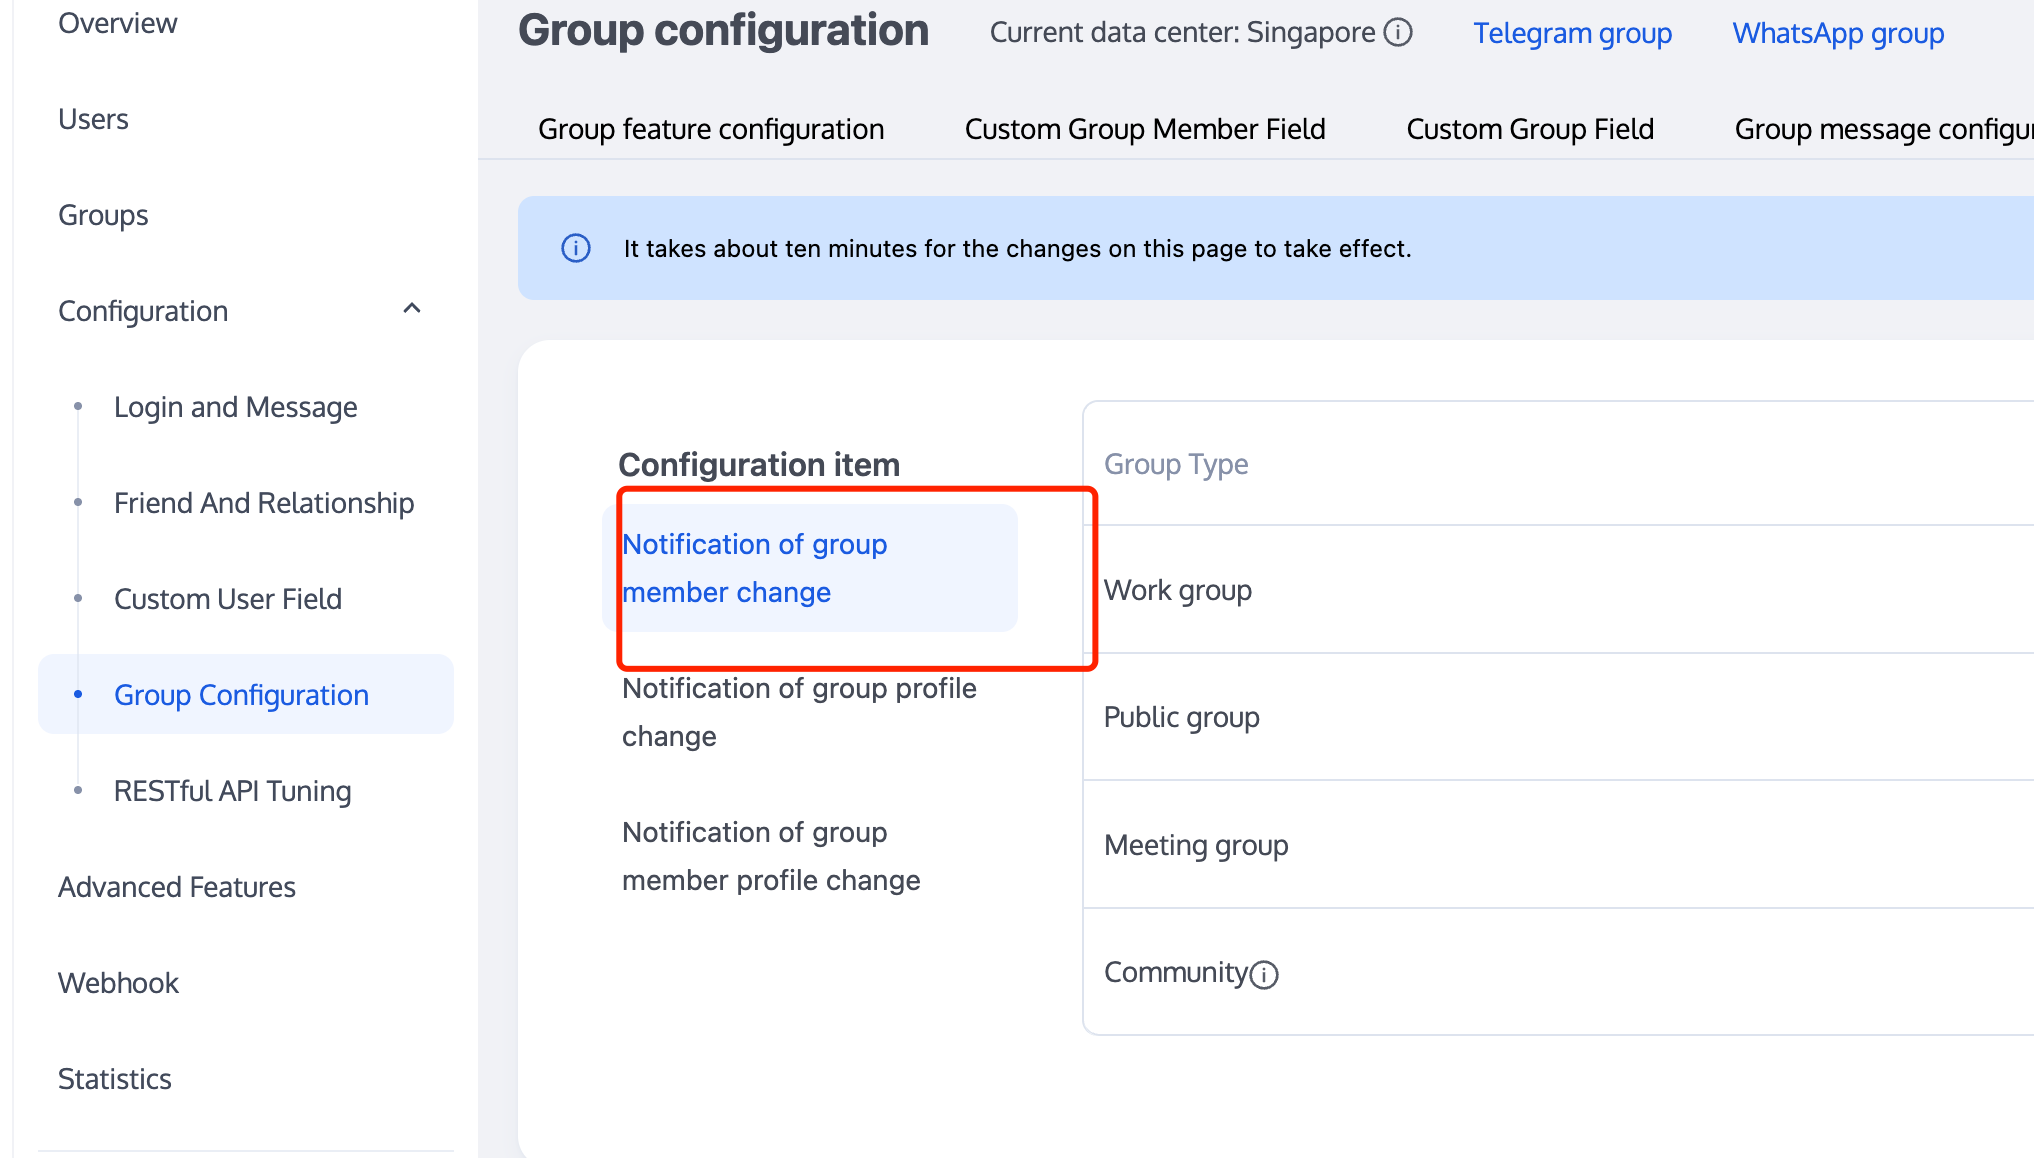The width and height of the screenshot is (2034, 1158).
Task: Open Login and Message configuration
Action: [236, 407]
